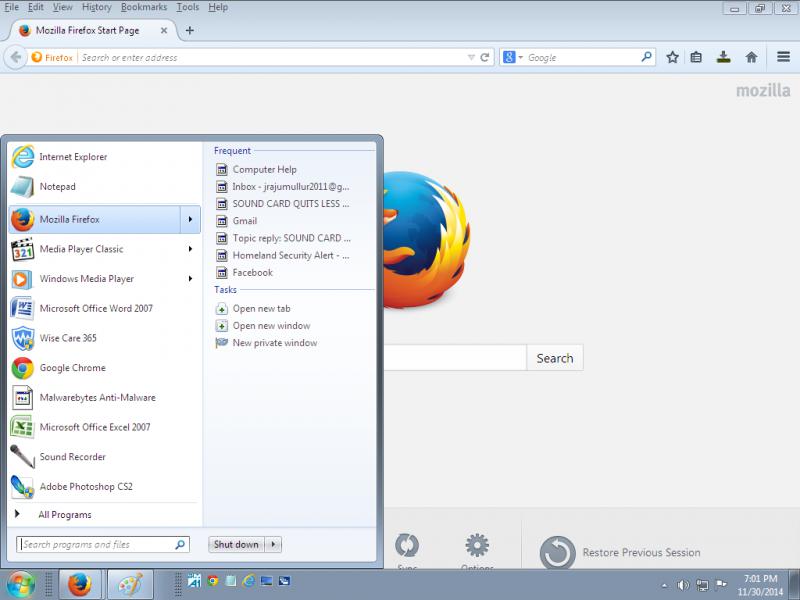800x600 pixels.
Task: Open the Firefox downloads arrow icon
Action: click(x=723, y=57)
